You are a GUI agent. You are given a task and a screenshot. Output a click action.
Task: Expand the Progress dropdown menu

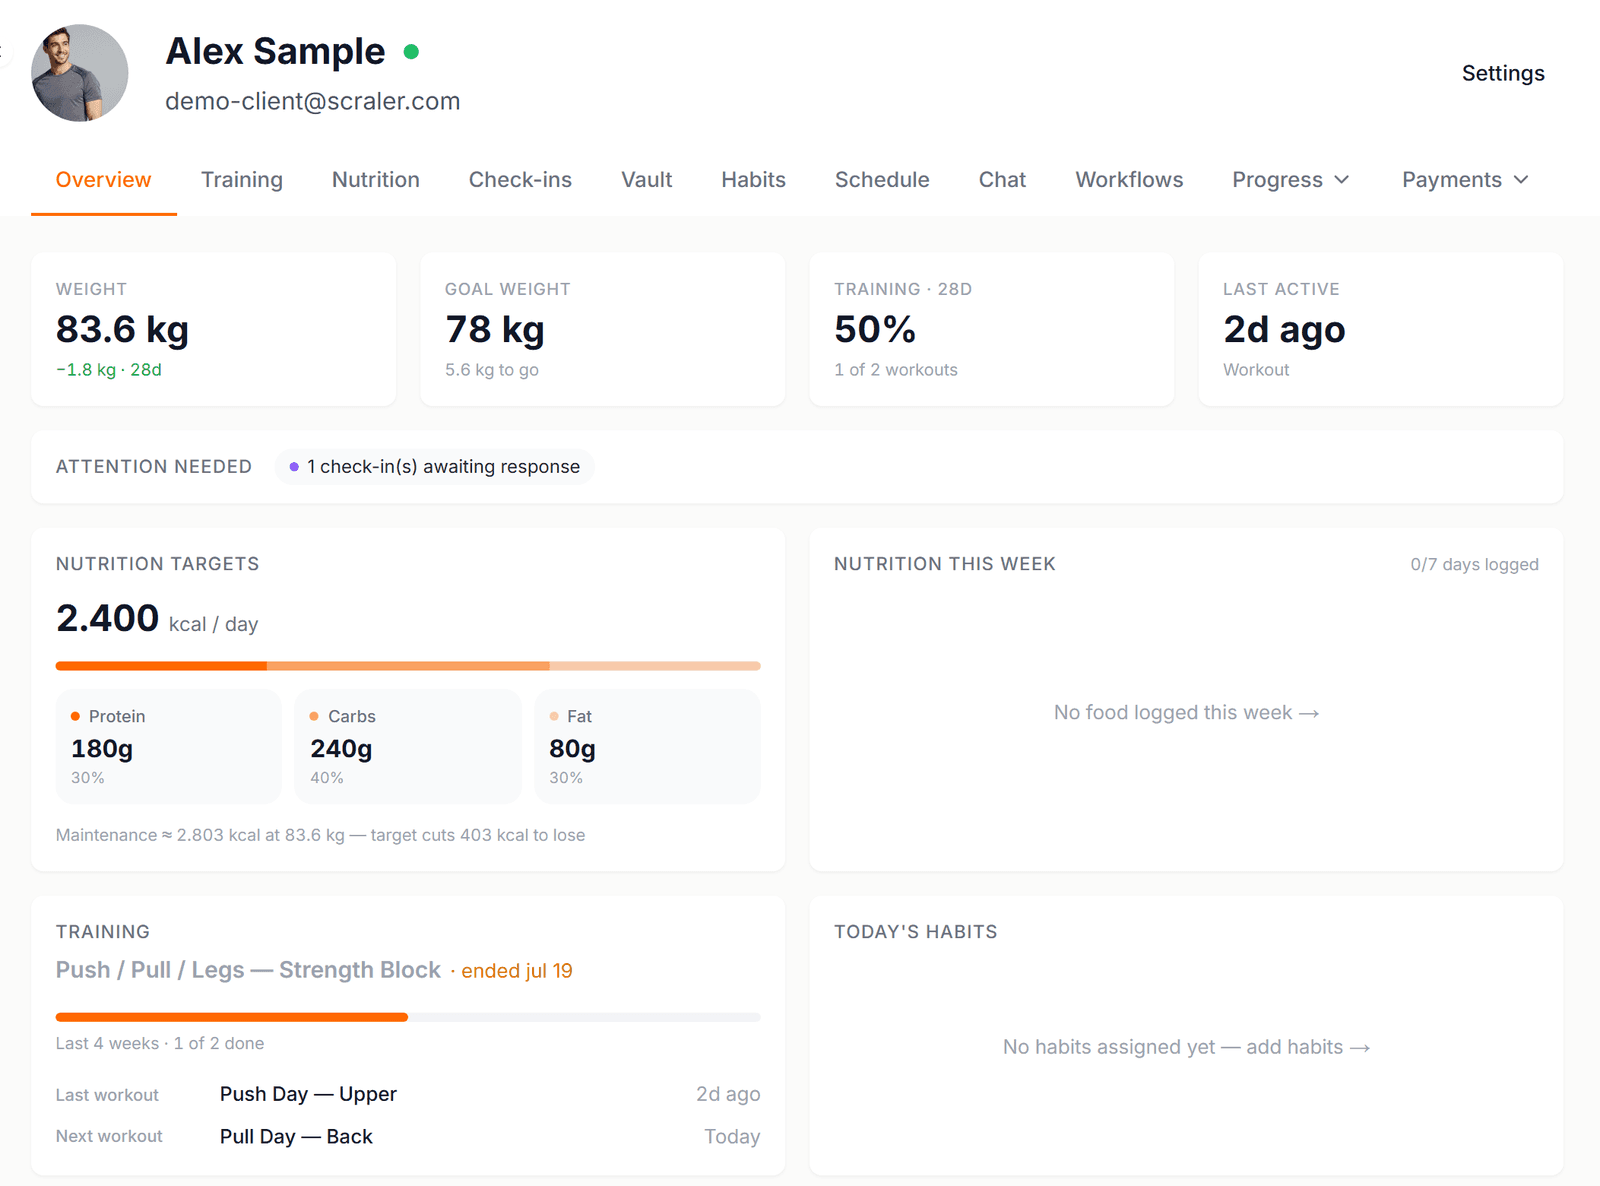tap(1291, 180)
